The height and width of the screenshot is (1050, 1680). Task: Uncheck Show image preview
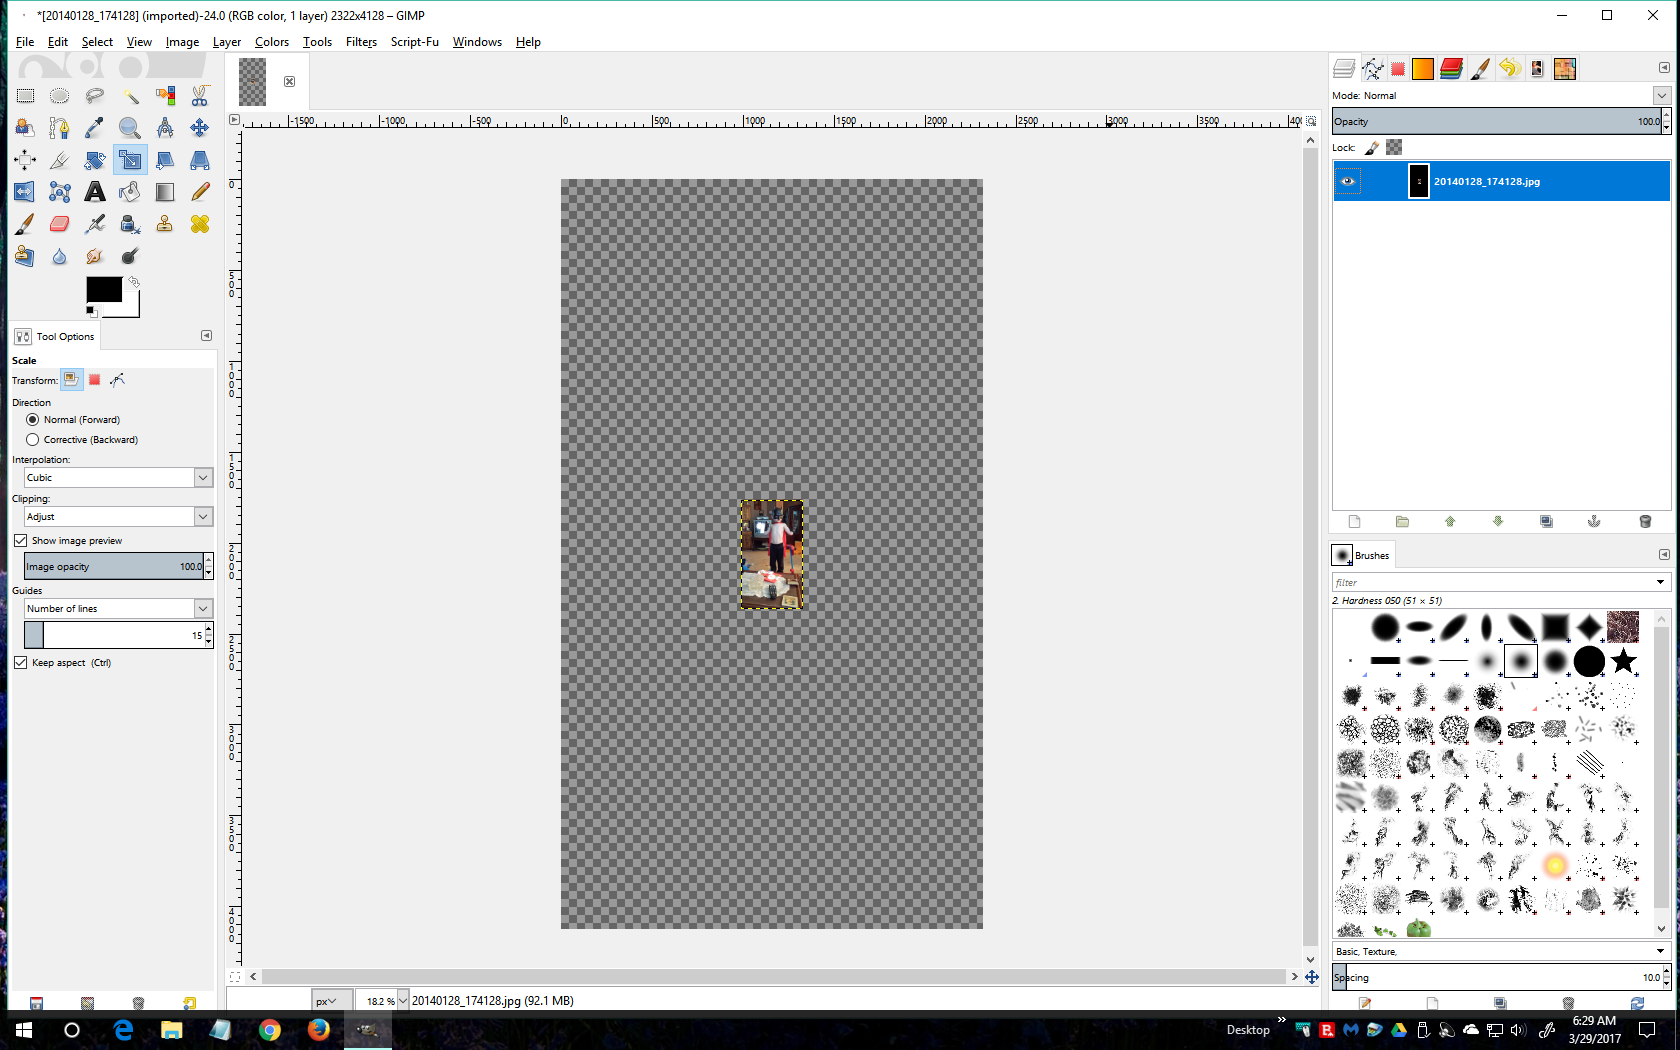click(x=21, y=541)
